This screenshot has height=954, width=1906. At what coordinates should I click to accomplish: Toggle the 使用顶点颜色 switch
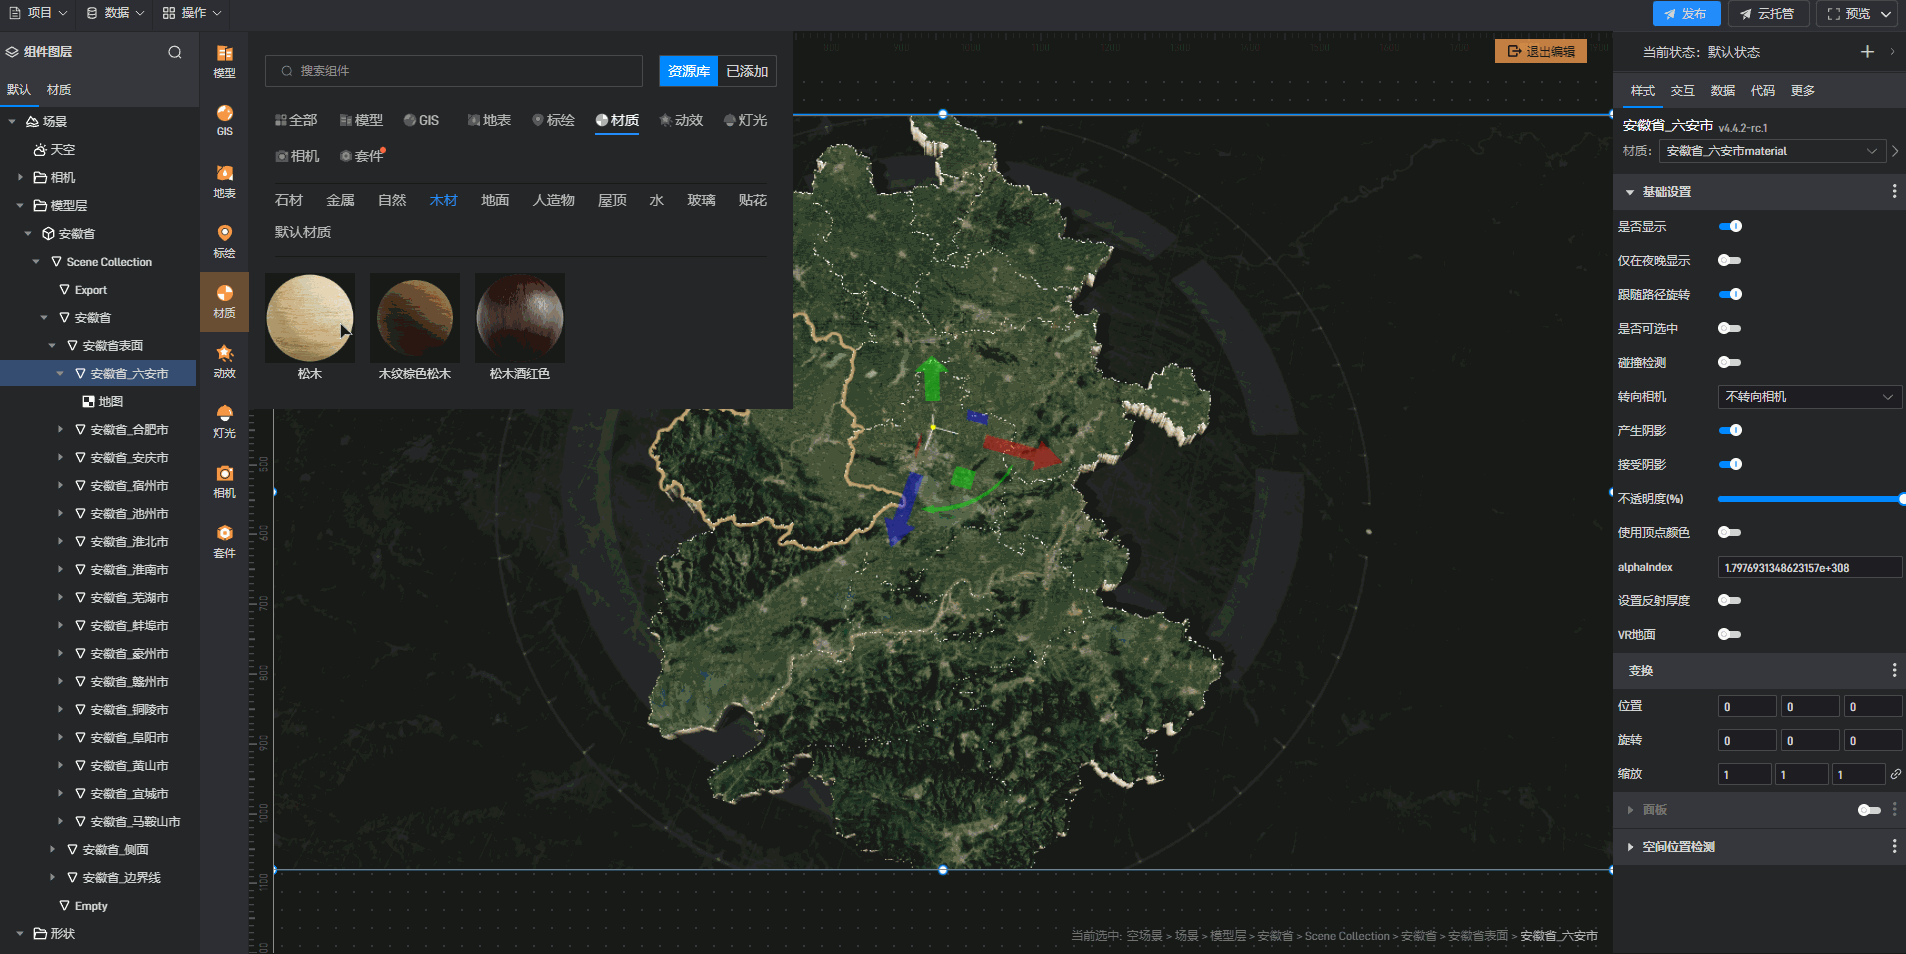click(1730, 532)
